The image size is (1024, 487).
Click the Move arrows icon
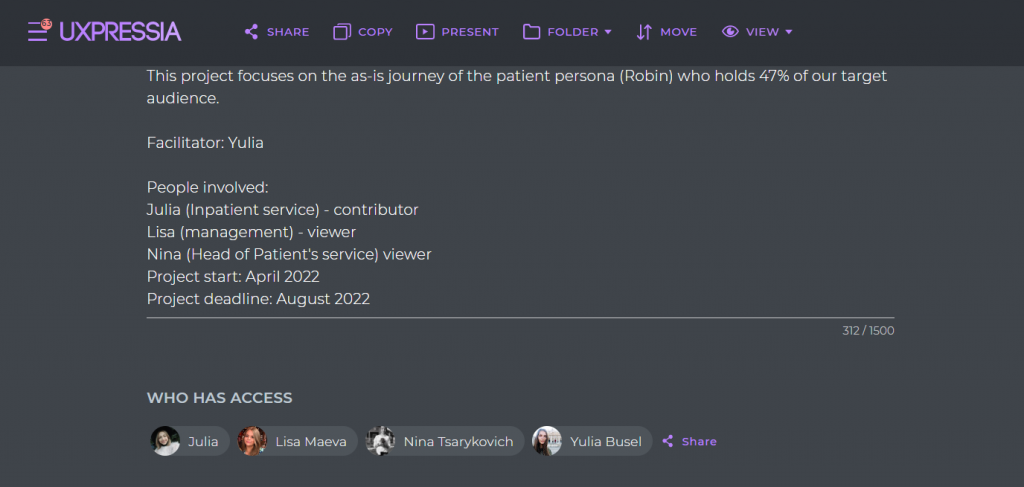644,32
